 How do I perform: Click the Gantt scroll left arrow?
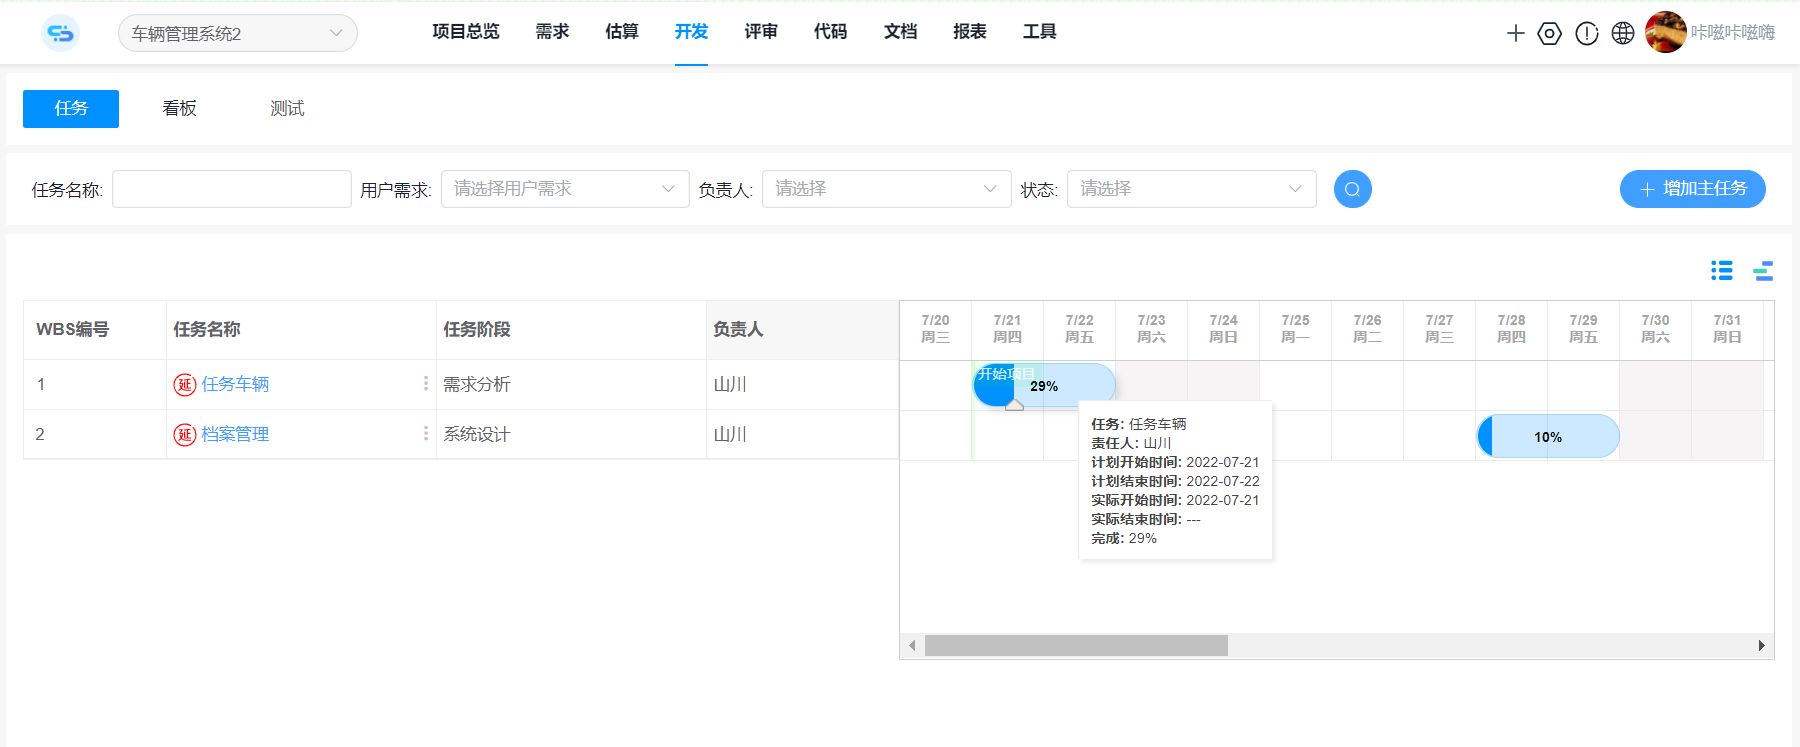(912, 646)
